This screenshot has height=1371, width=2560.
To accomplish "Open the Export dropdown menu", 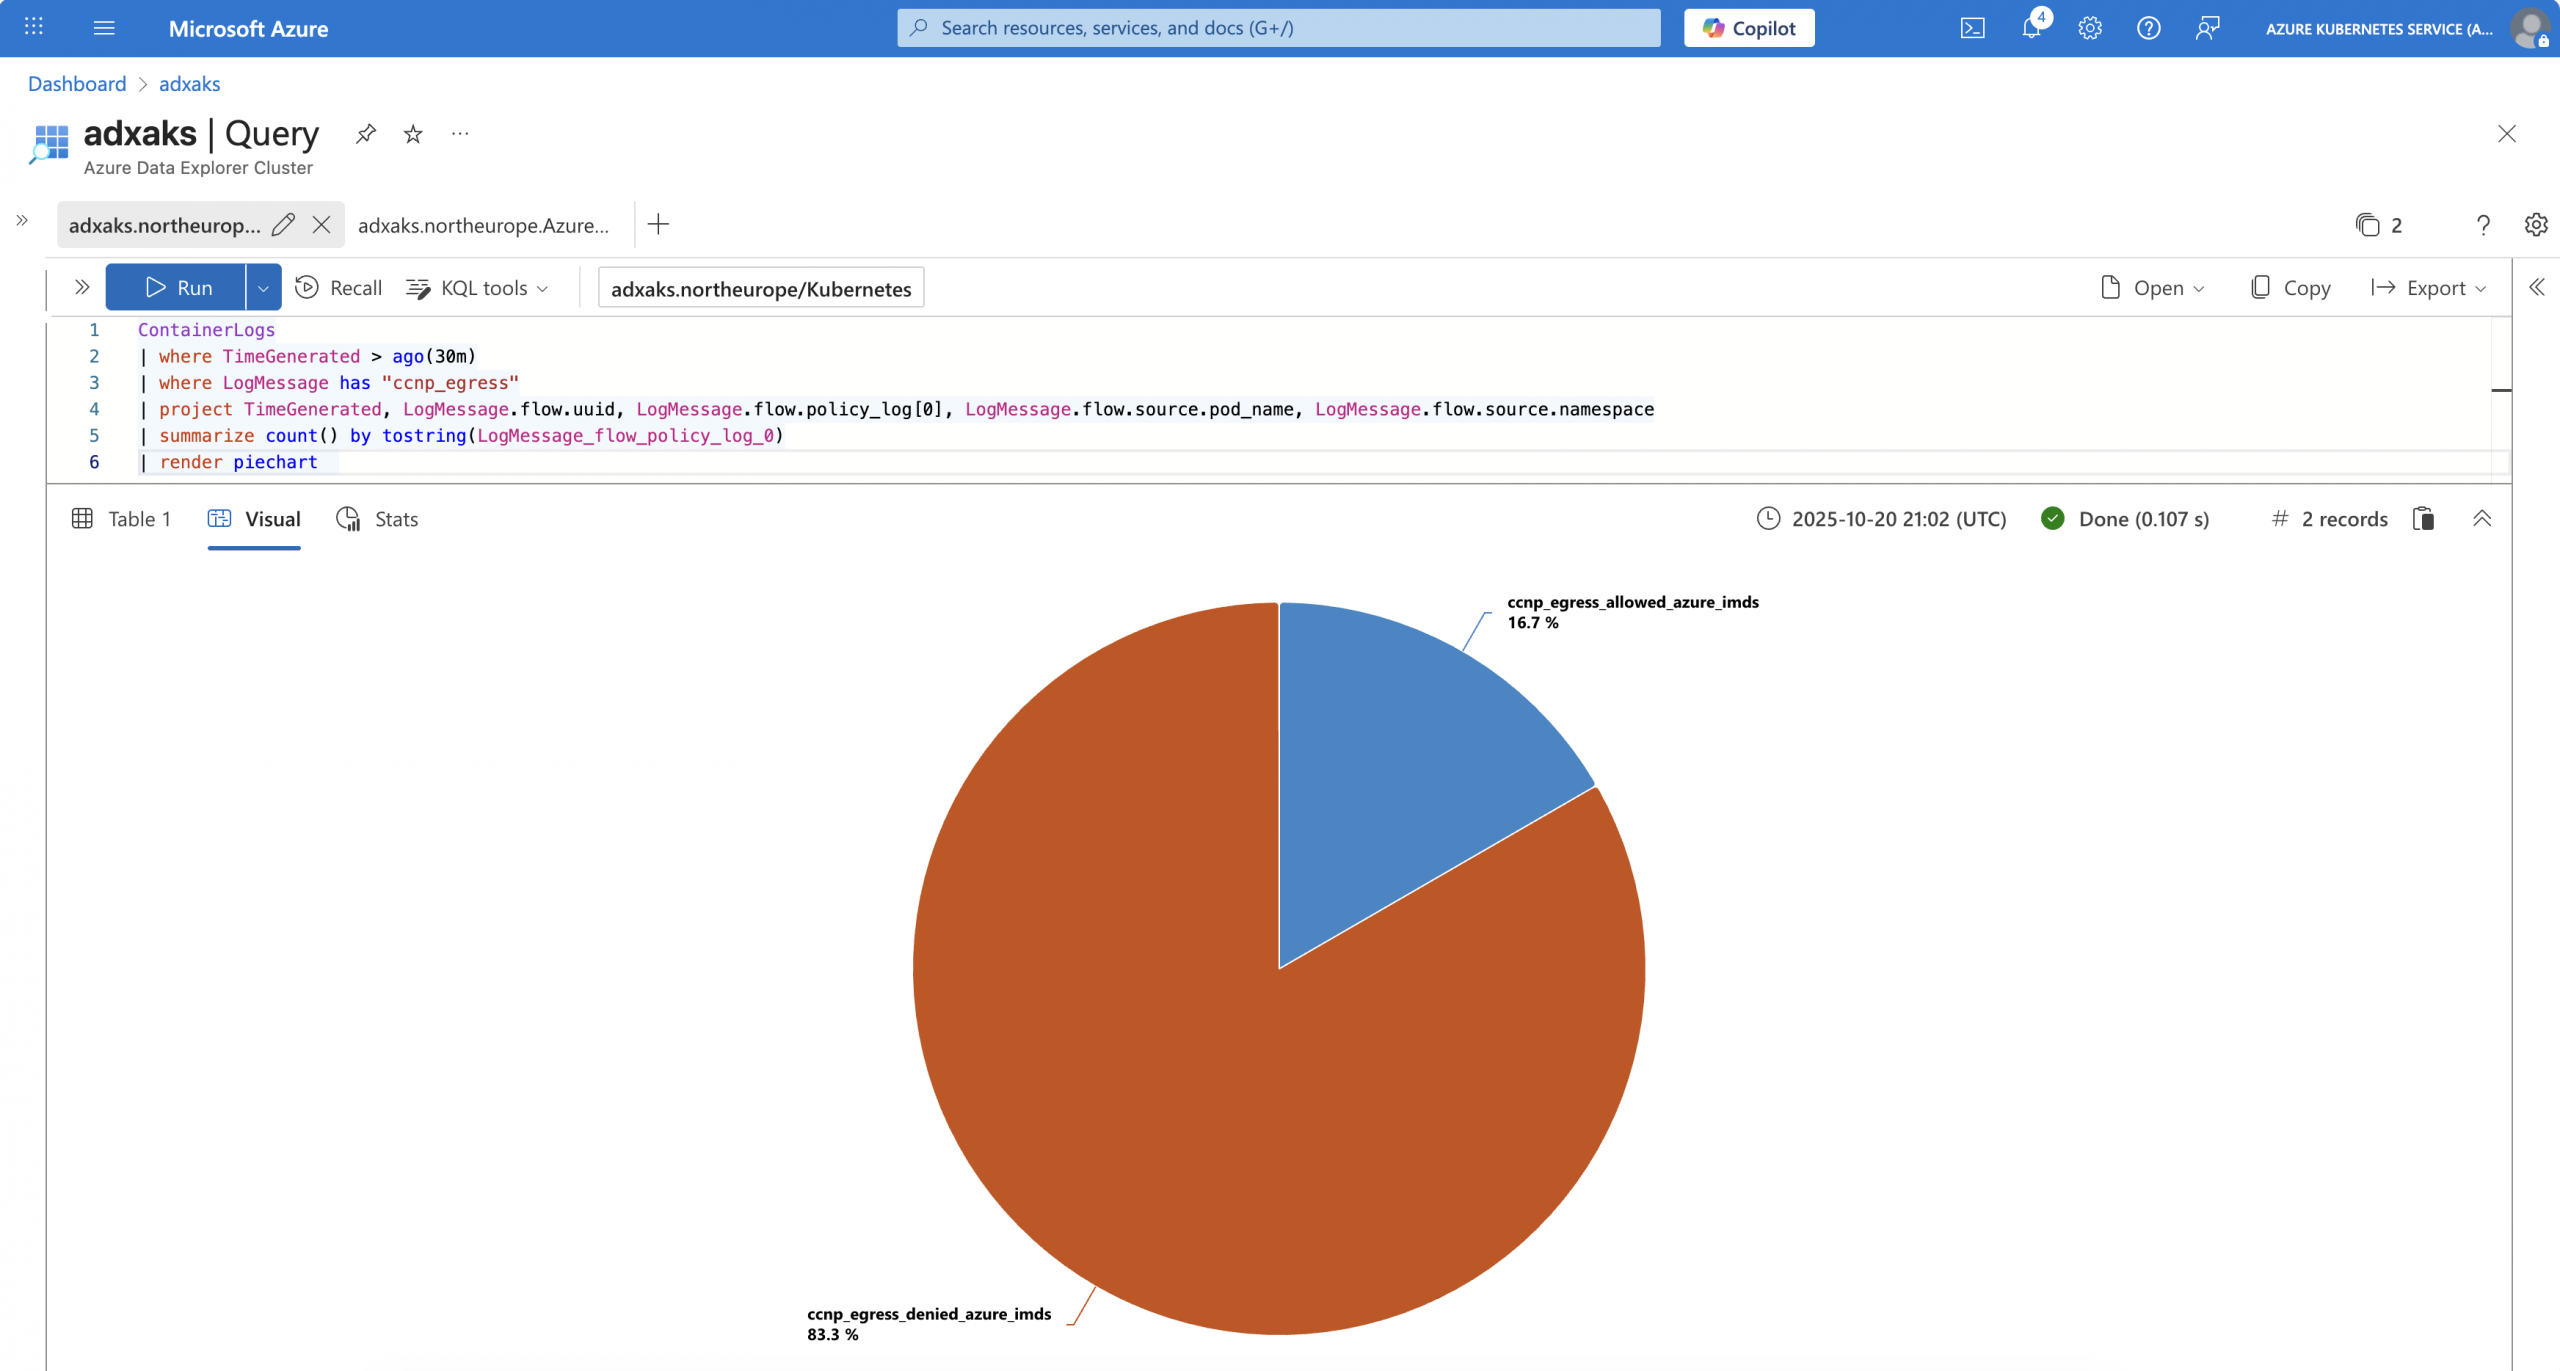I will 2428,288.
